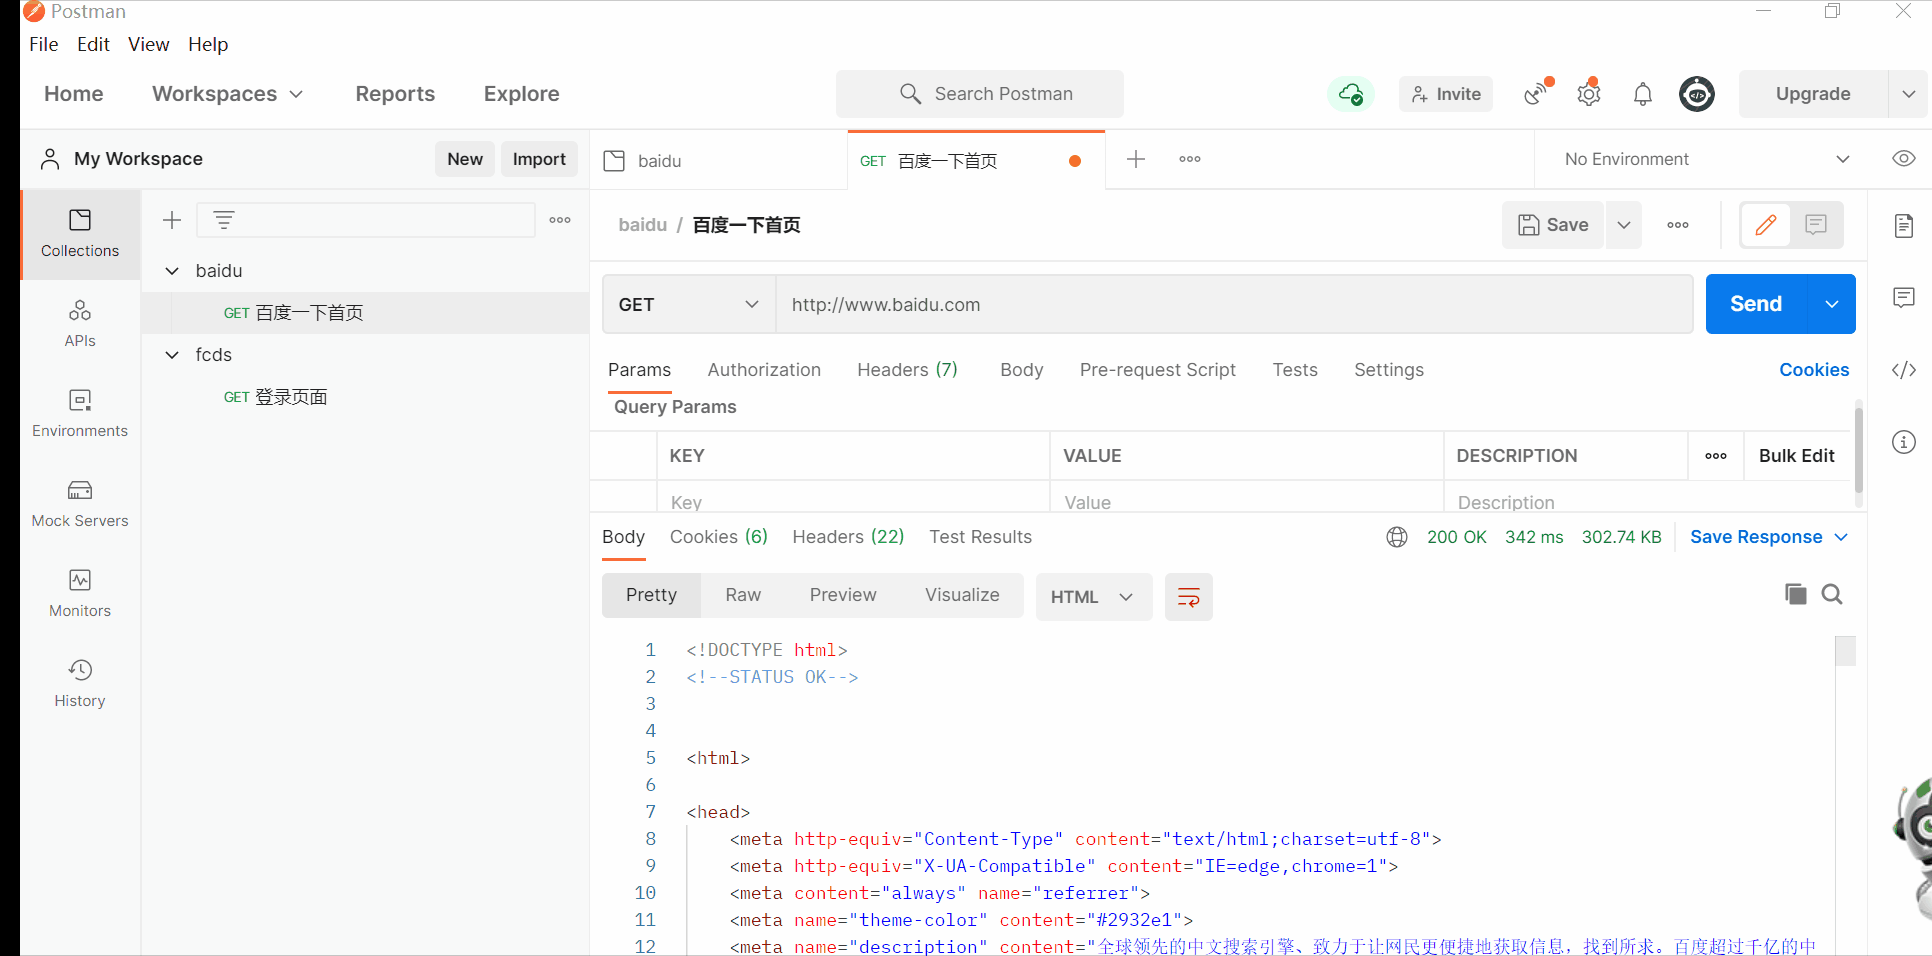Open the File menu
Screen dimensions: 1932x956
(x=43, y=44)
